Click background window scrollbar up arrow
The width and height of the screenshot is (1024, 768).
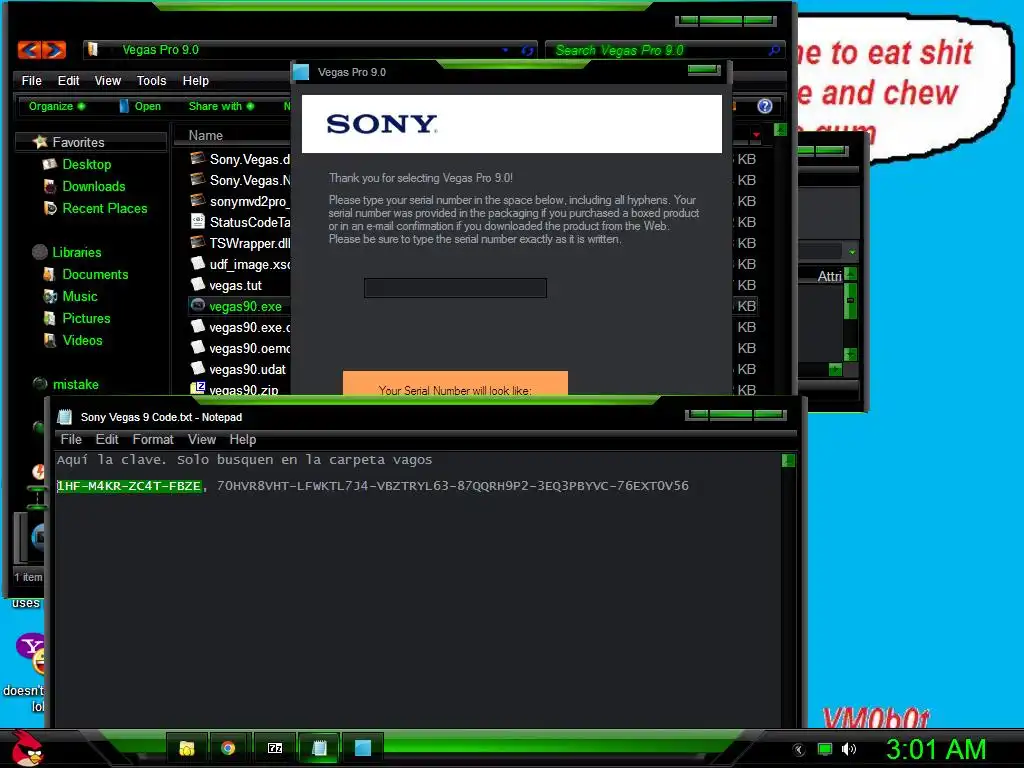tap(850, 274)
